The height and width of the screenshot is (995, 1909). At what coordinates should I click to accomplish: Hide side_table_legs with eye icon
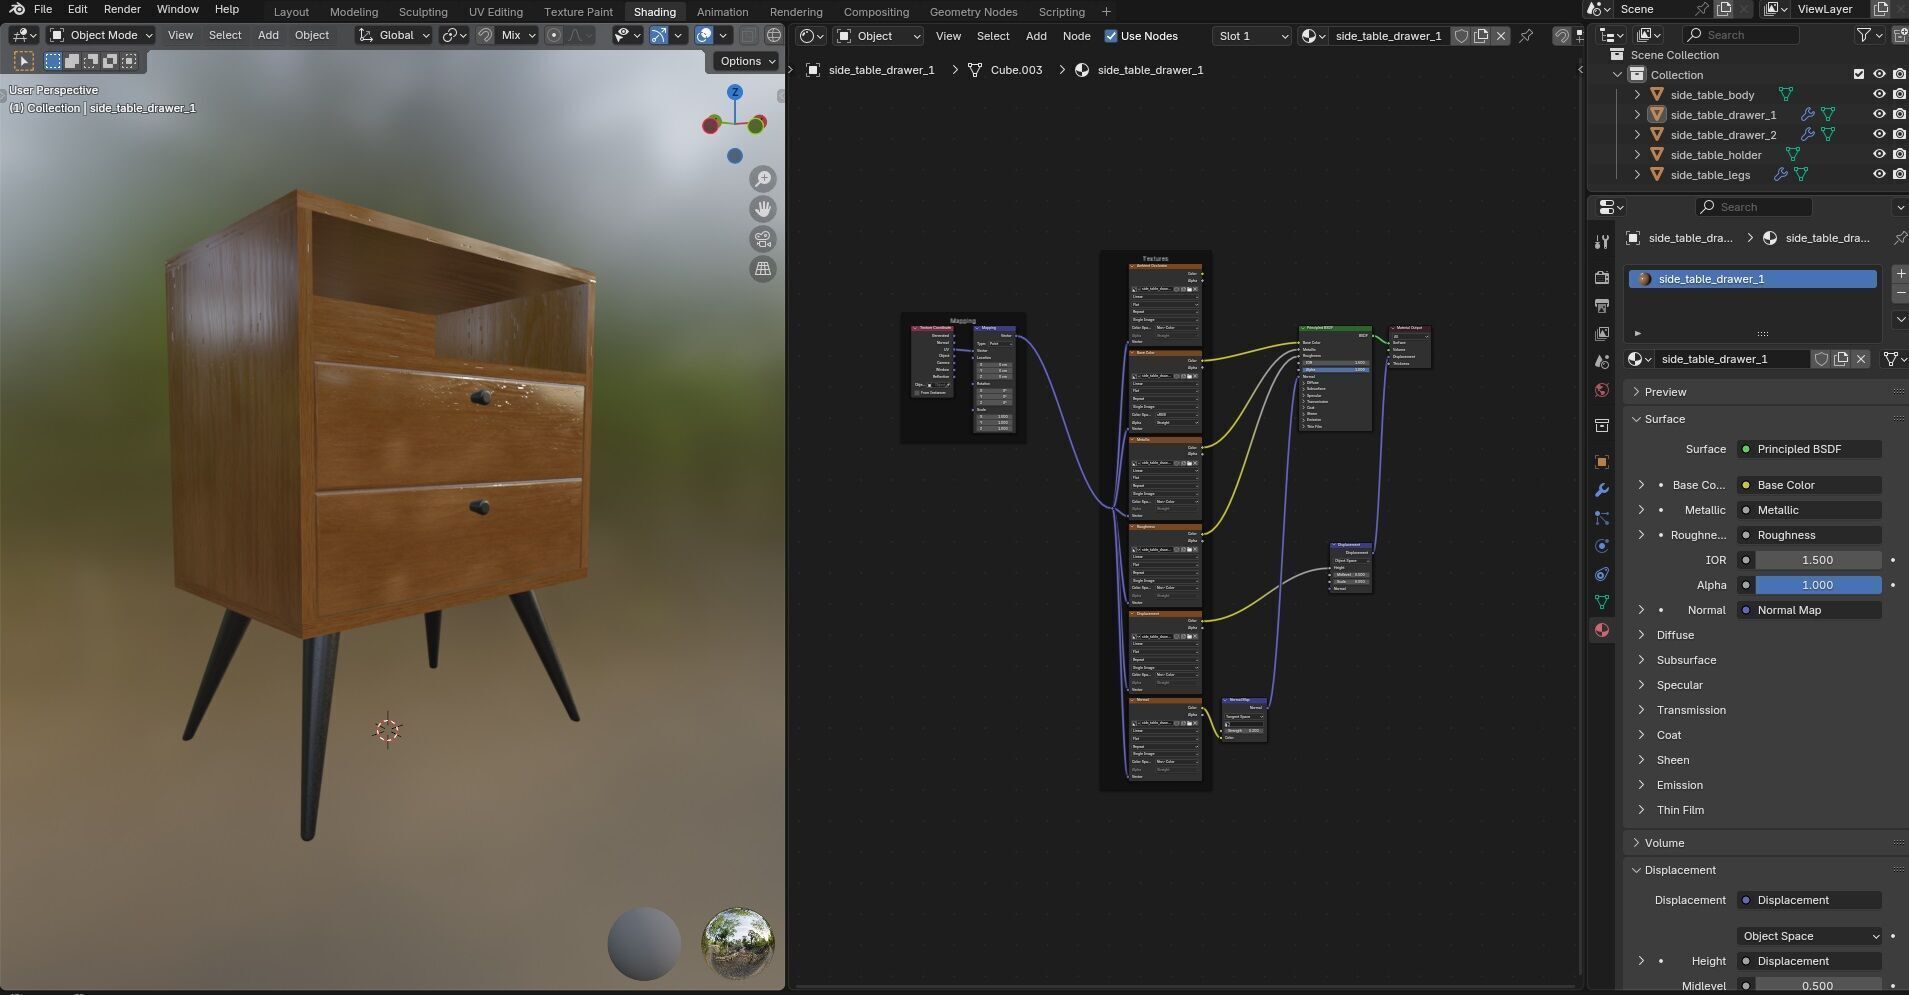(1879, 175)
